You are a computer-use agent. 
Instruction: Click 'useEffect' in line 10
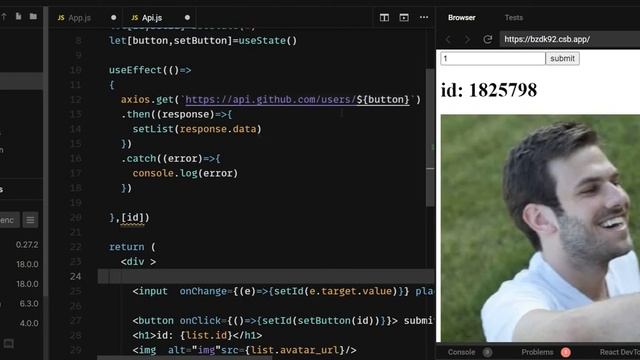pos(135,70)
